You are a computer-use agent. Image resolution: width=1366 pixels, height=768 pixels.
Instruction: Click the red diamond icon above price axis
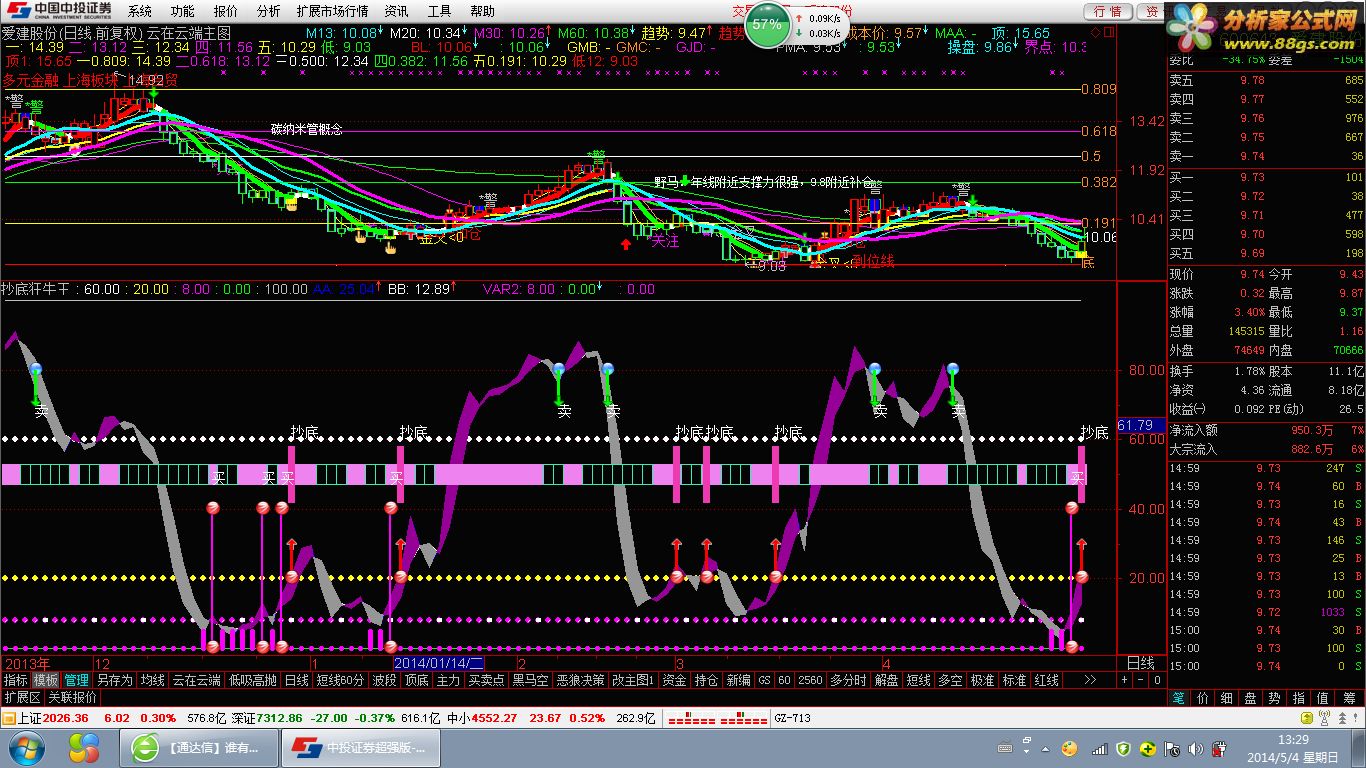(x=1095, y=33)
